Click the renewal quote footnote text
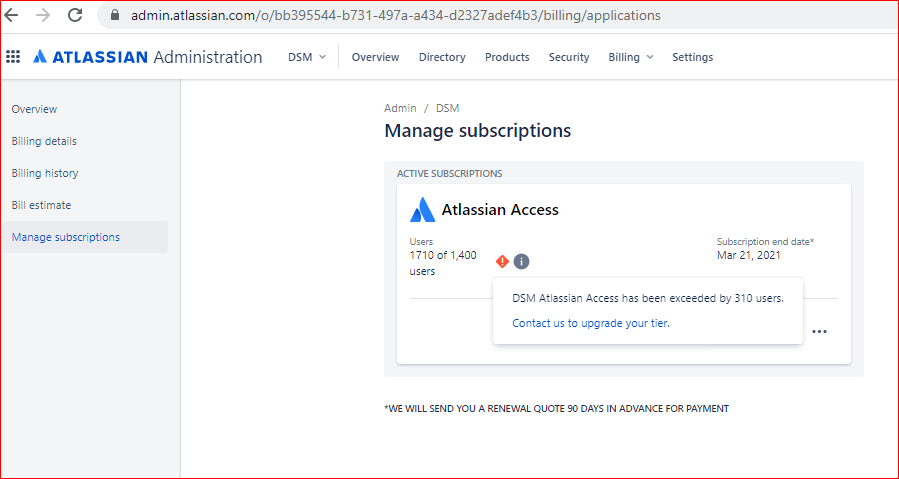This screenshot has height=479, width=899. coord(557,408)
